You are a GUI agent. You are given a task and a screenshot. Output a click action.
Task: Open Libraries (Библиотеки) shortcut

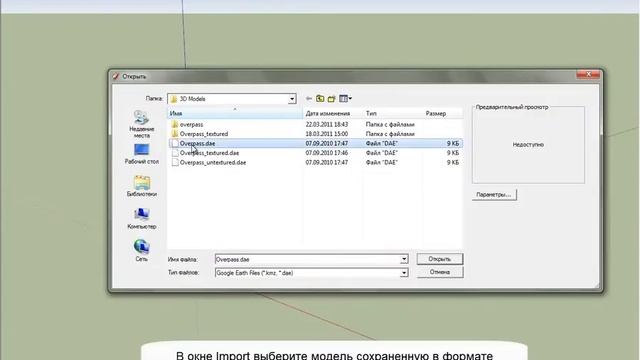142,186
